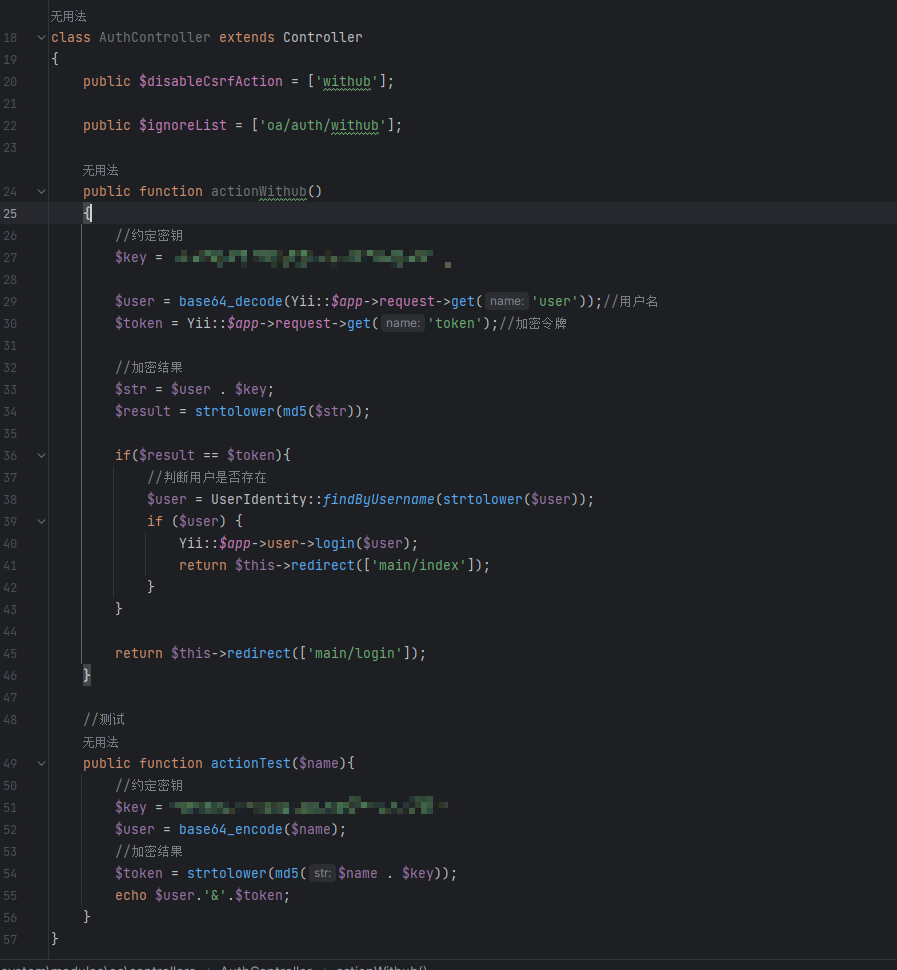The height and width of the screenshot is (970, 897).
Task: Open the '无用法' usages hint above actionTest function
Action: pos(100,742)
